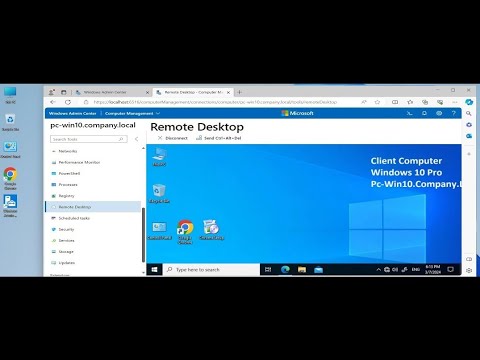Open local desktop Control Panel icon
Screen dimensions: 480x360
point(10,149)
